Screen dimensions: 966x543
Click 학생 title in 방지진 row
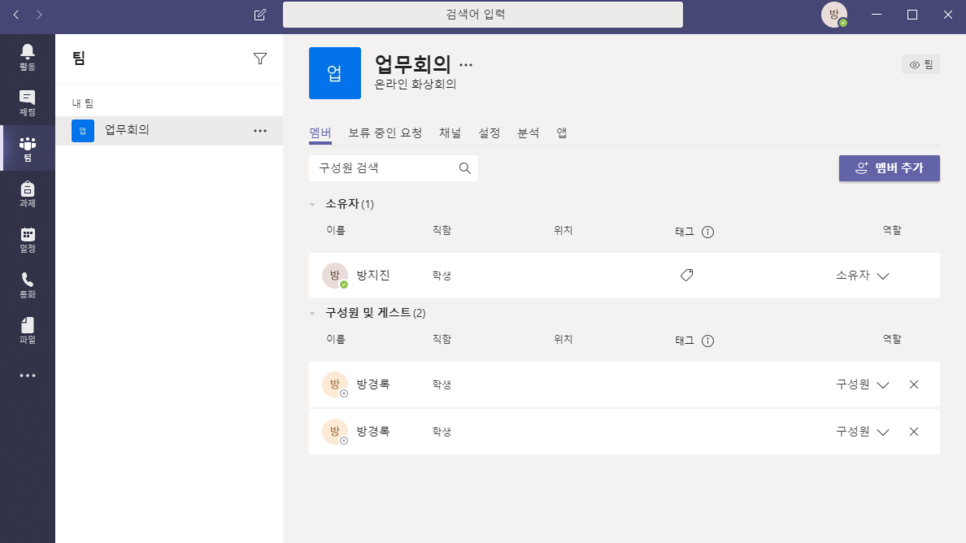coord(442,276)
